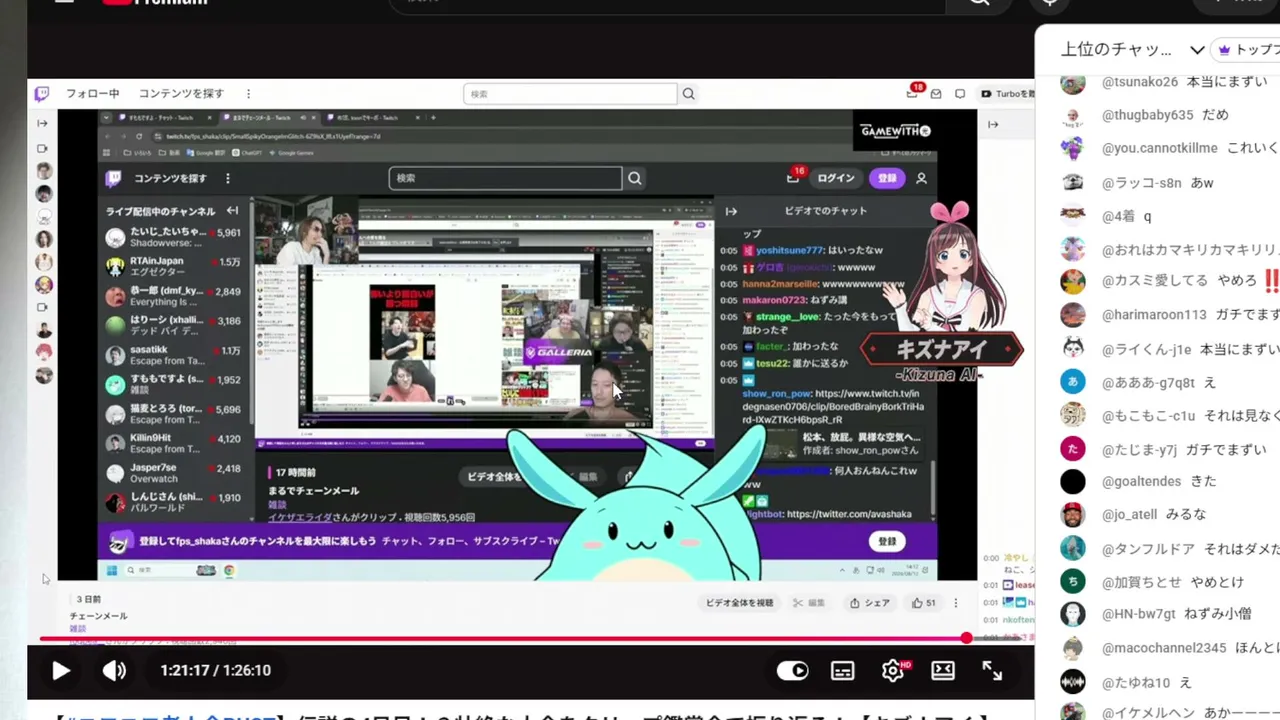Click the シェア share button
The image size is (1280, 720).
point(869,603)
